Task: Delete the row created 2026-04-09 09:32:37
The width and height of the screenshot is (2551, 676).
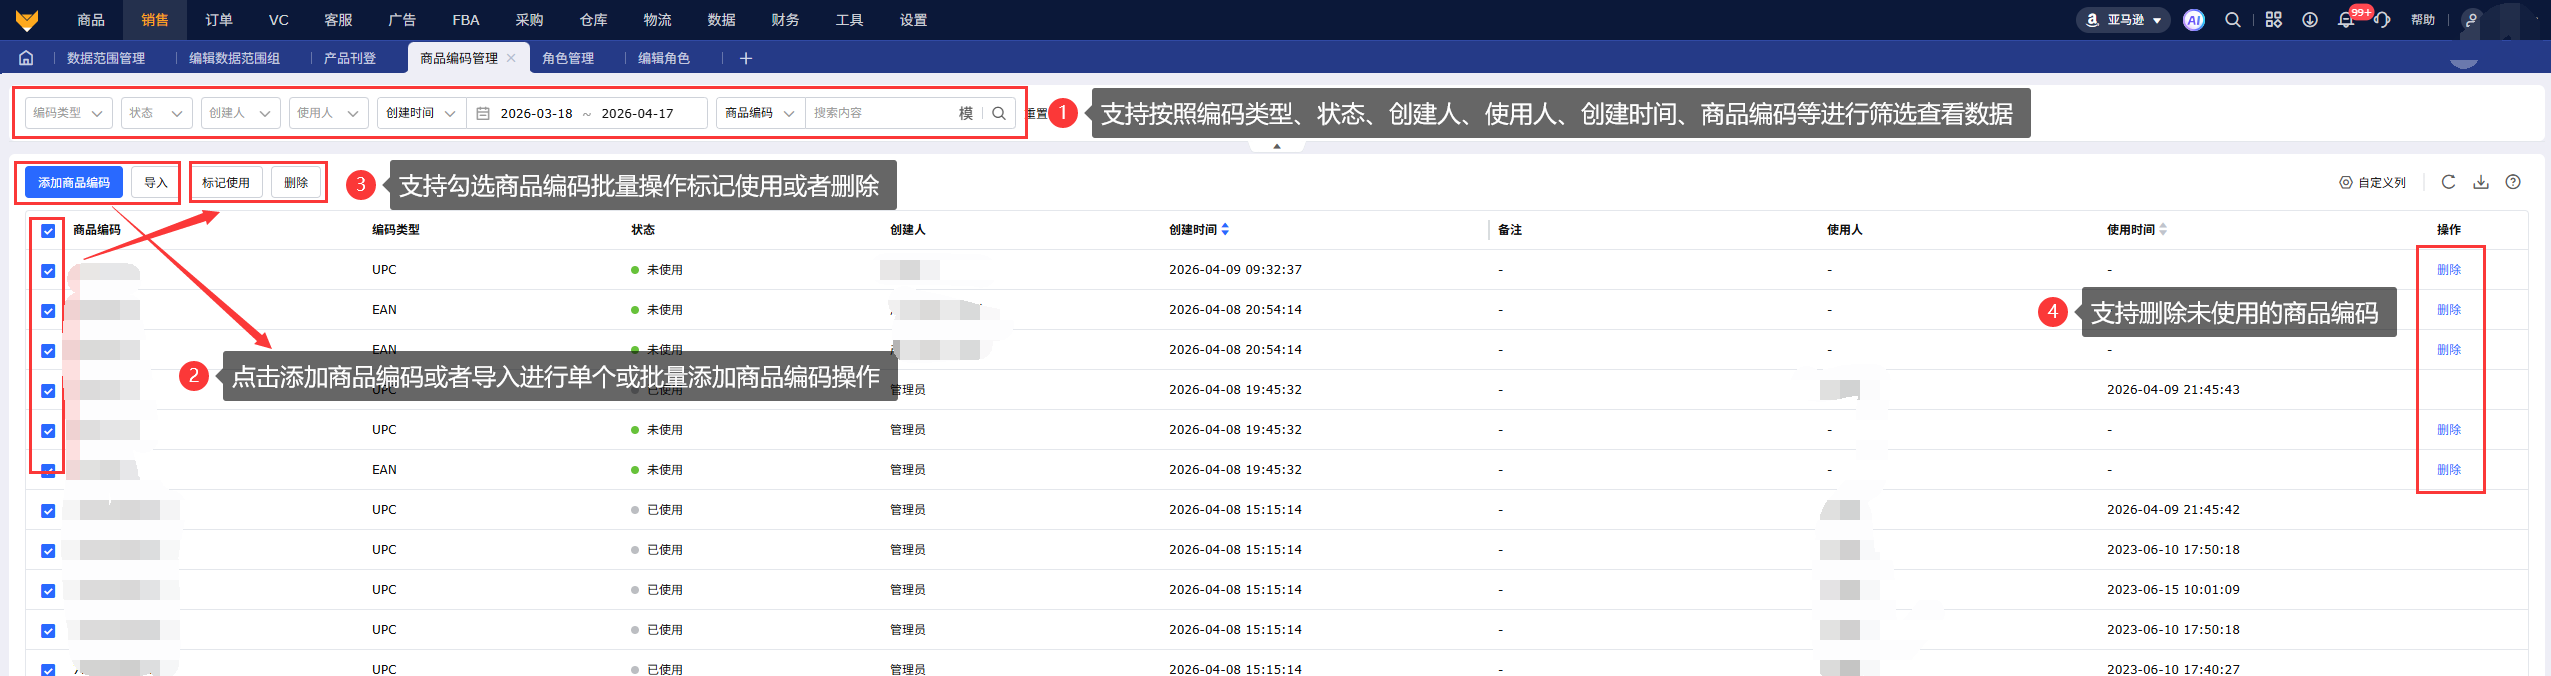Action: [x=2449, y=270]
